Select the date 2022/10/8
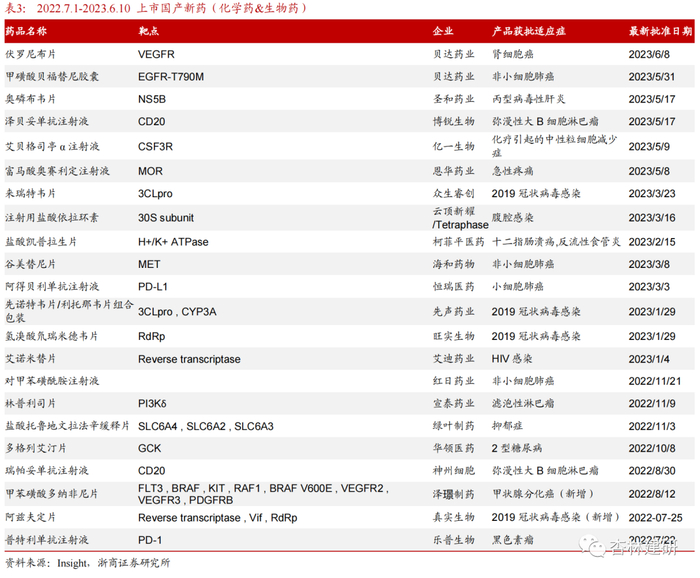The image size is (700, 578). [x=652, y=448]
